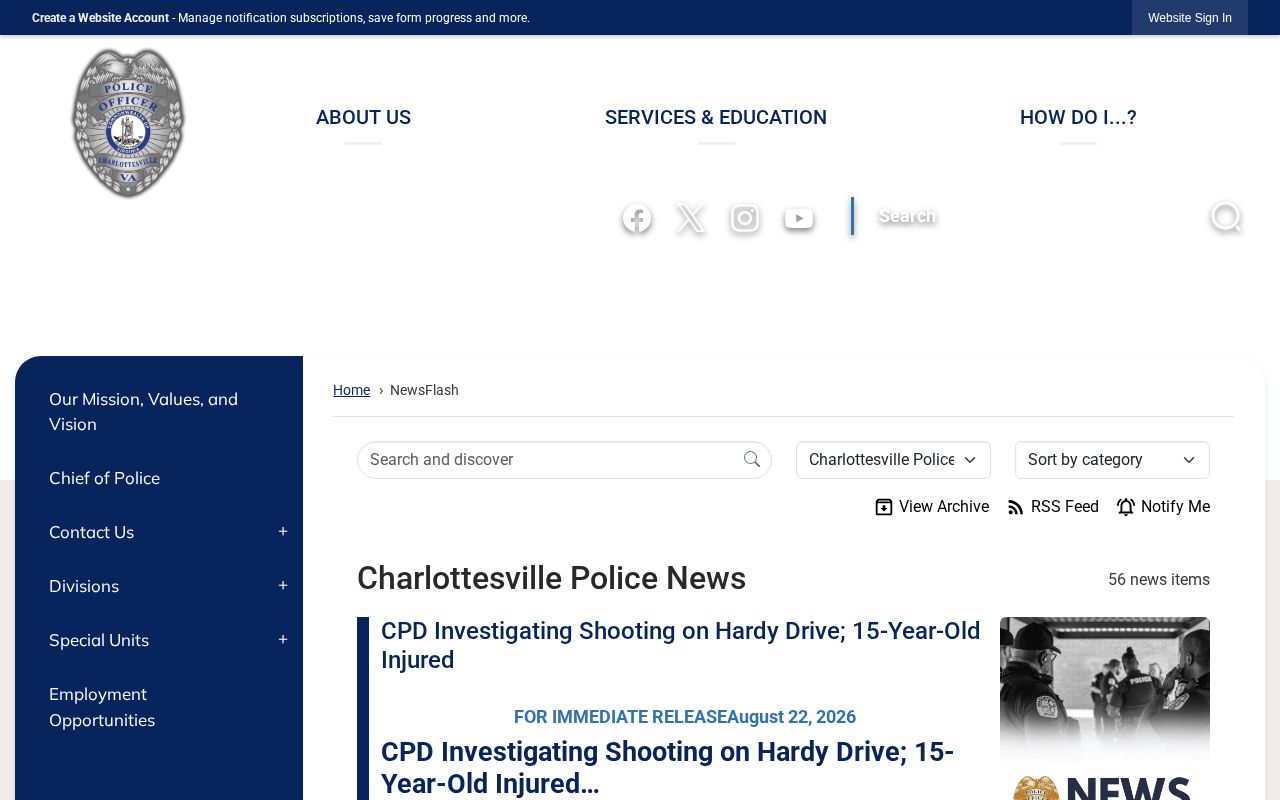
Task: Expand the Contact Us submenu
Action: [283, 532]
